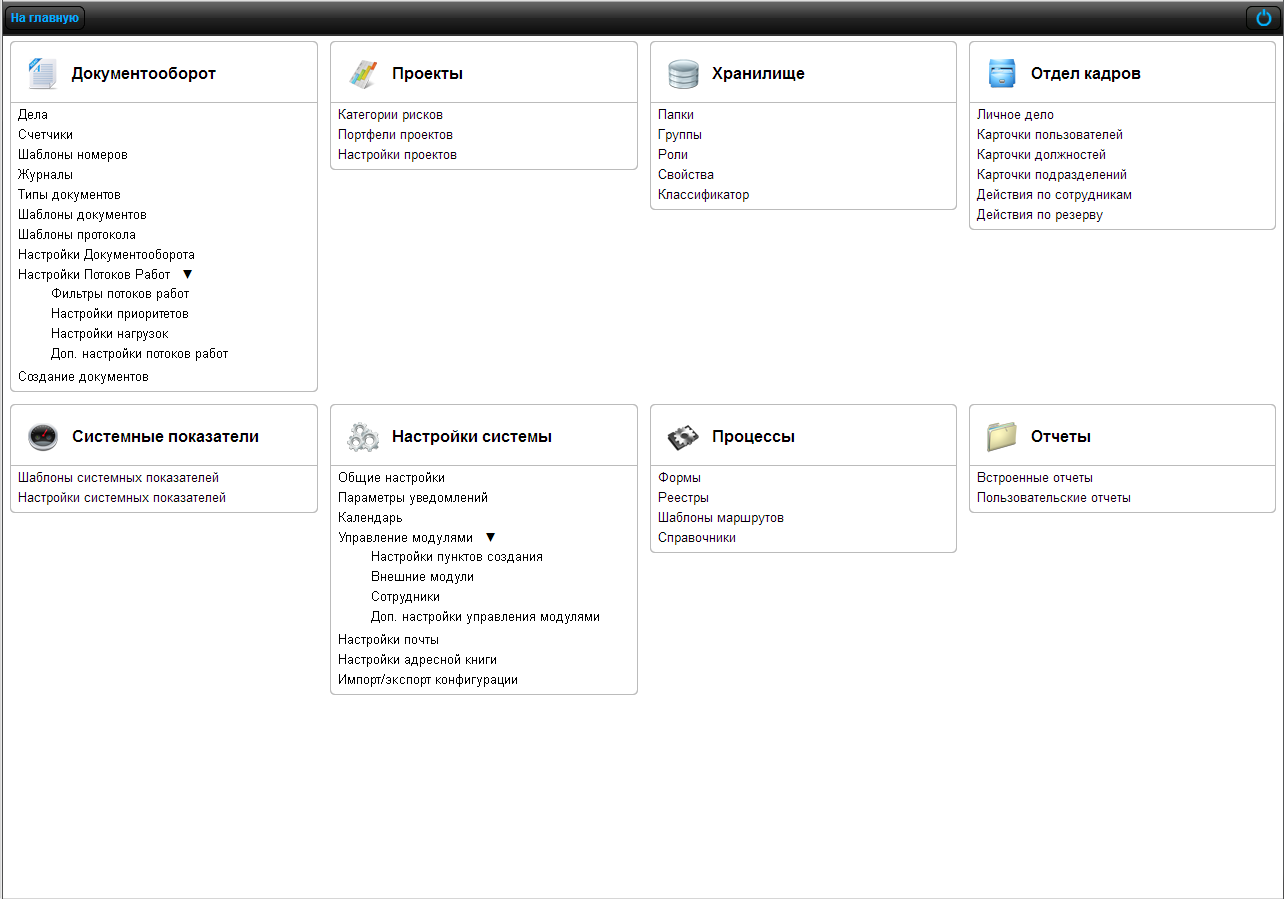Open Импорт/экспорт конфигурации link
The height and width of the screenshot is (899, 1284).
point(428,680)
